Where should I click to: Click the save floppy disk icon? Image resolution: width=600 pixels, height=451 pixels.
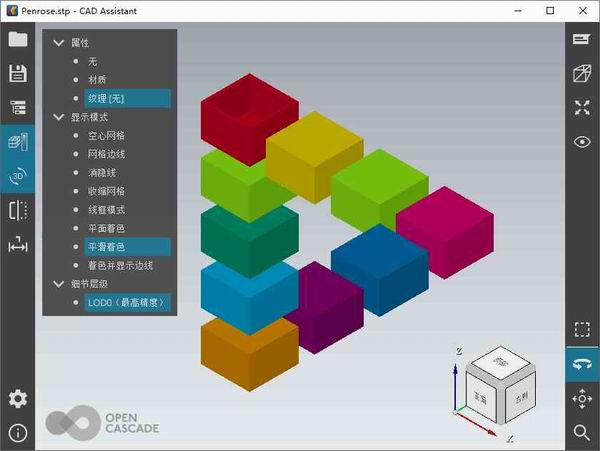18,73
